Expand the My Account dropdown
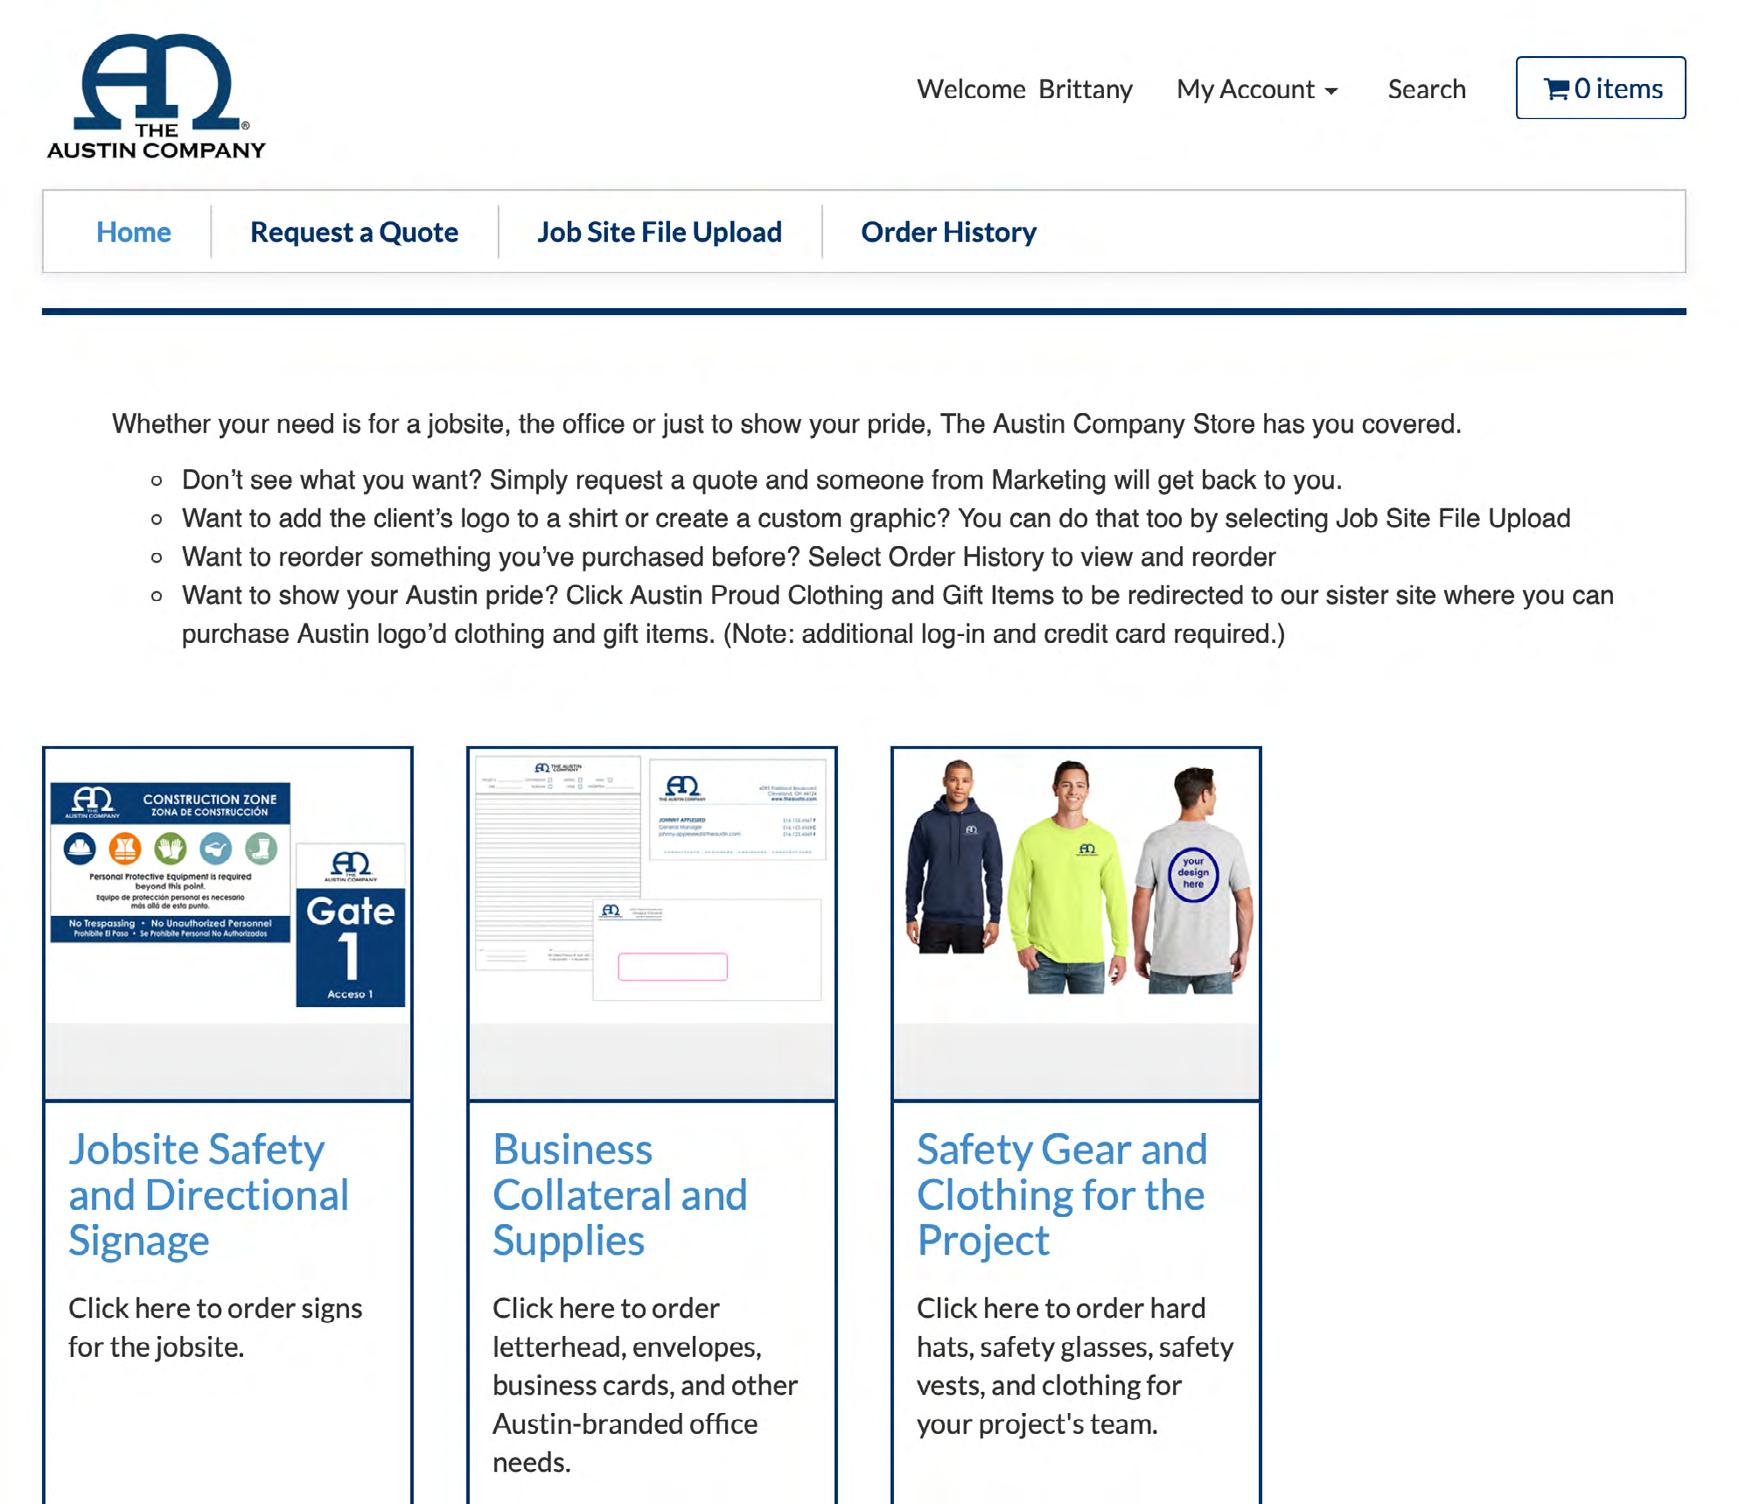 1257,89
